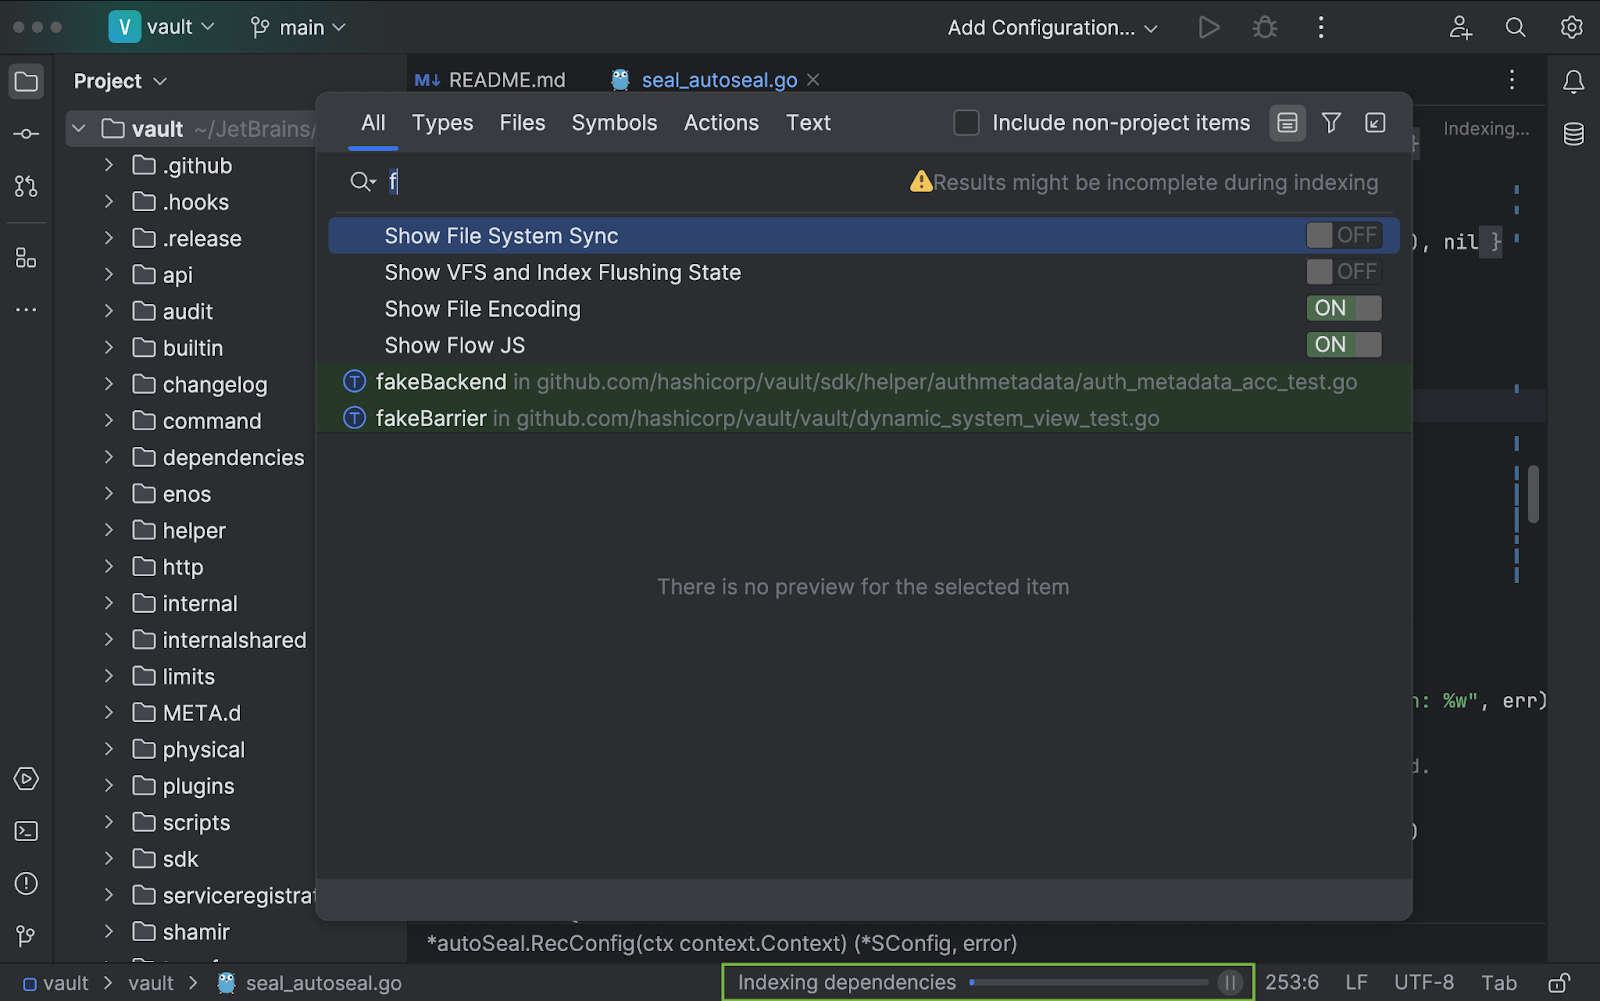The height and width of the screenshot is (1001, 1600).
Task: Click seal_autoseal.go breadcrumb in status bar
Action: 310,983
